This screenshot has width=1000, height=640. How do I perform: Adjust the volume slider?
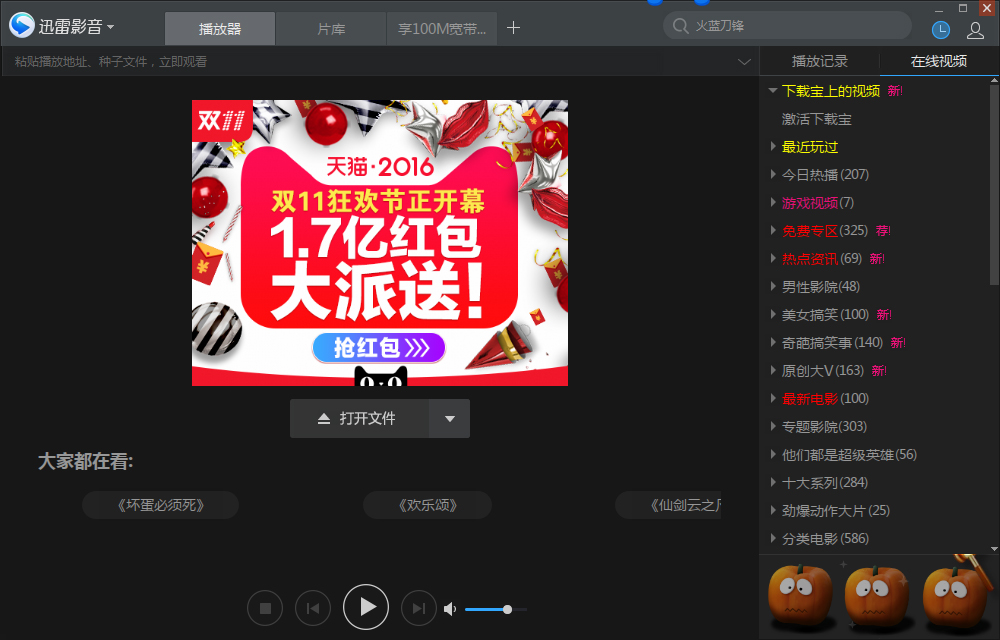496,609
